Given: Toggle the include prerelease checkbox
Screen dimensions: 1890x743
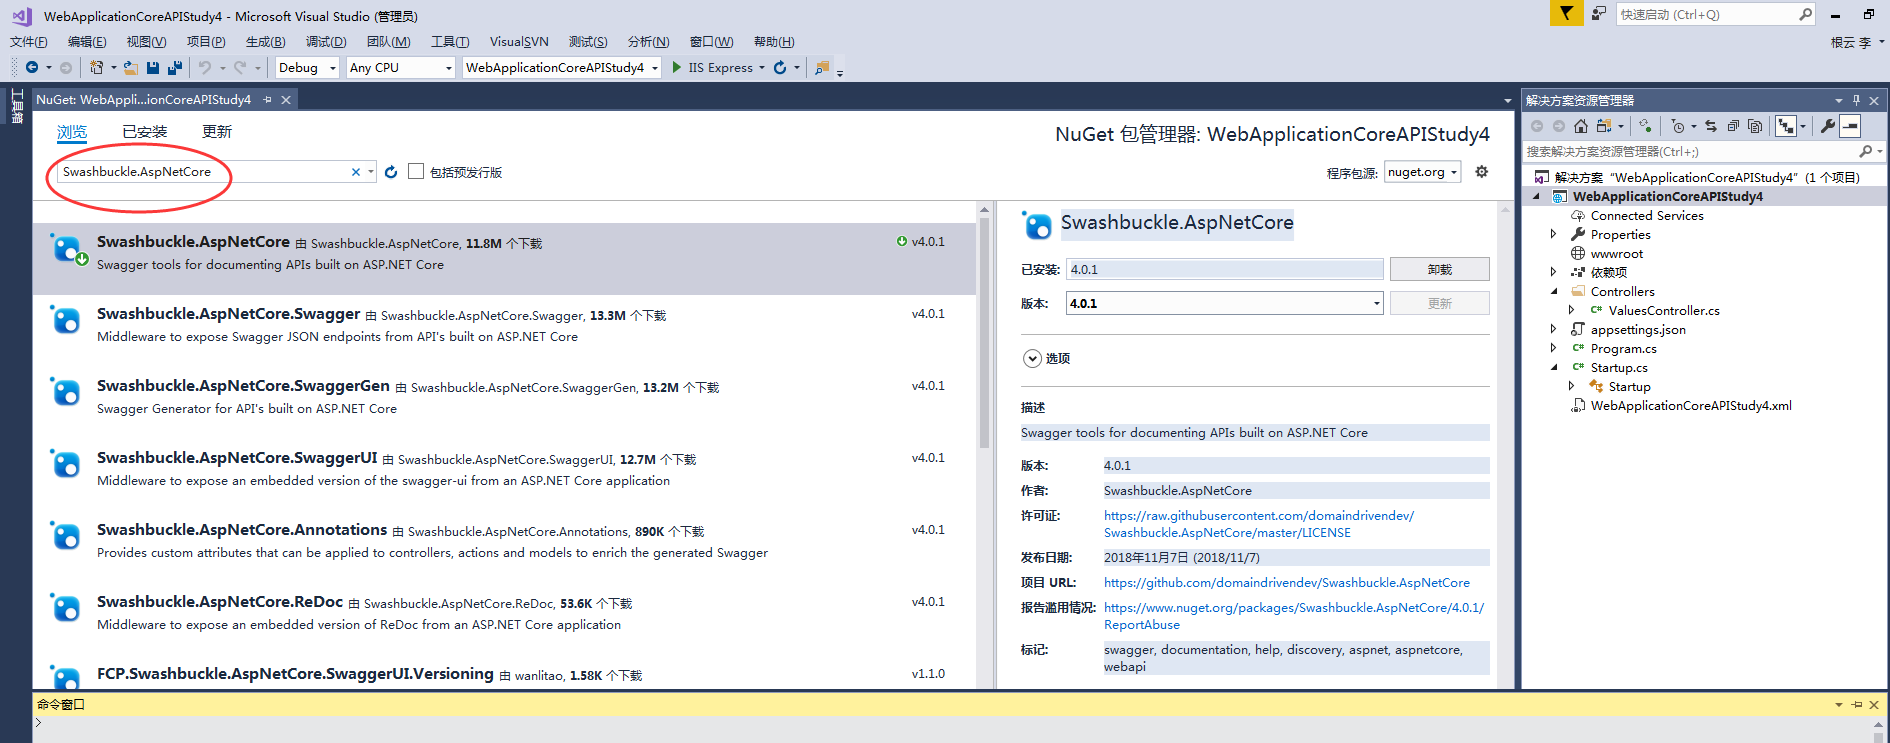Looking at the screenshot, I should click(416, 172).
